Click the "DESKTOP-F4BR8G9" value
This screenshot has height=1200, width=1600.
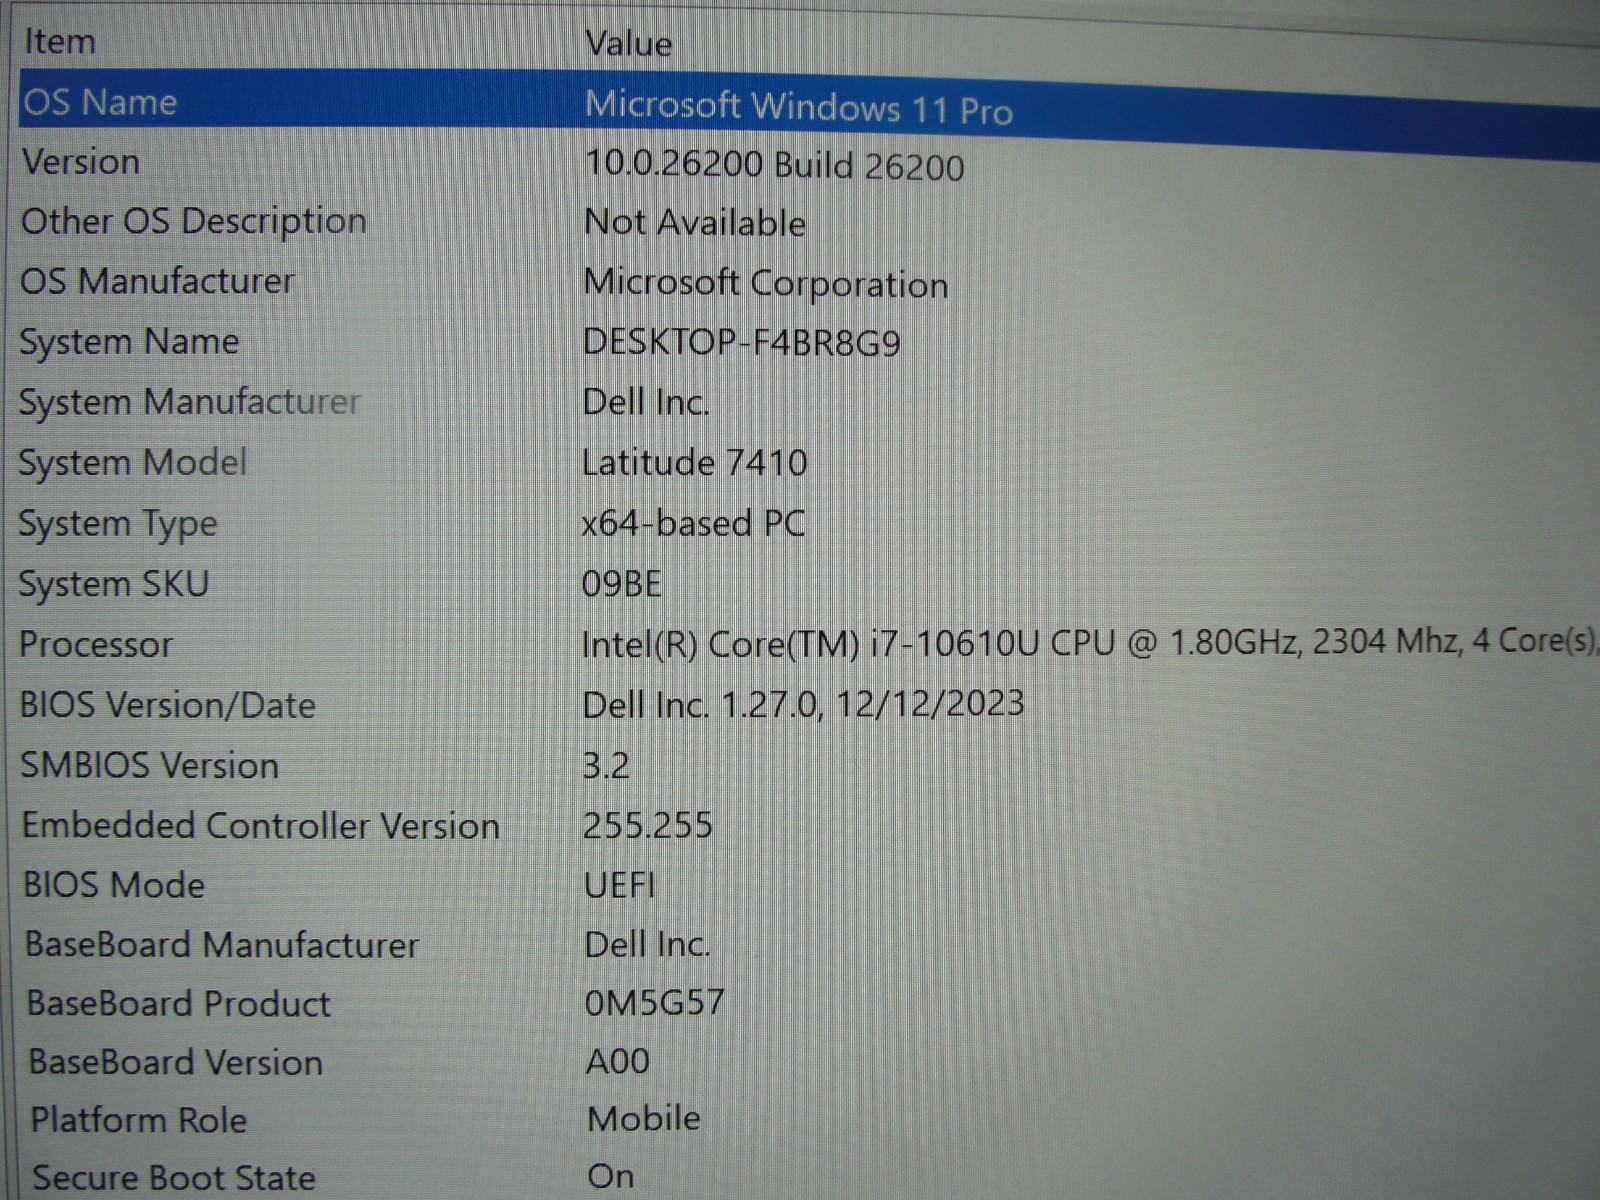(741, 343)
